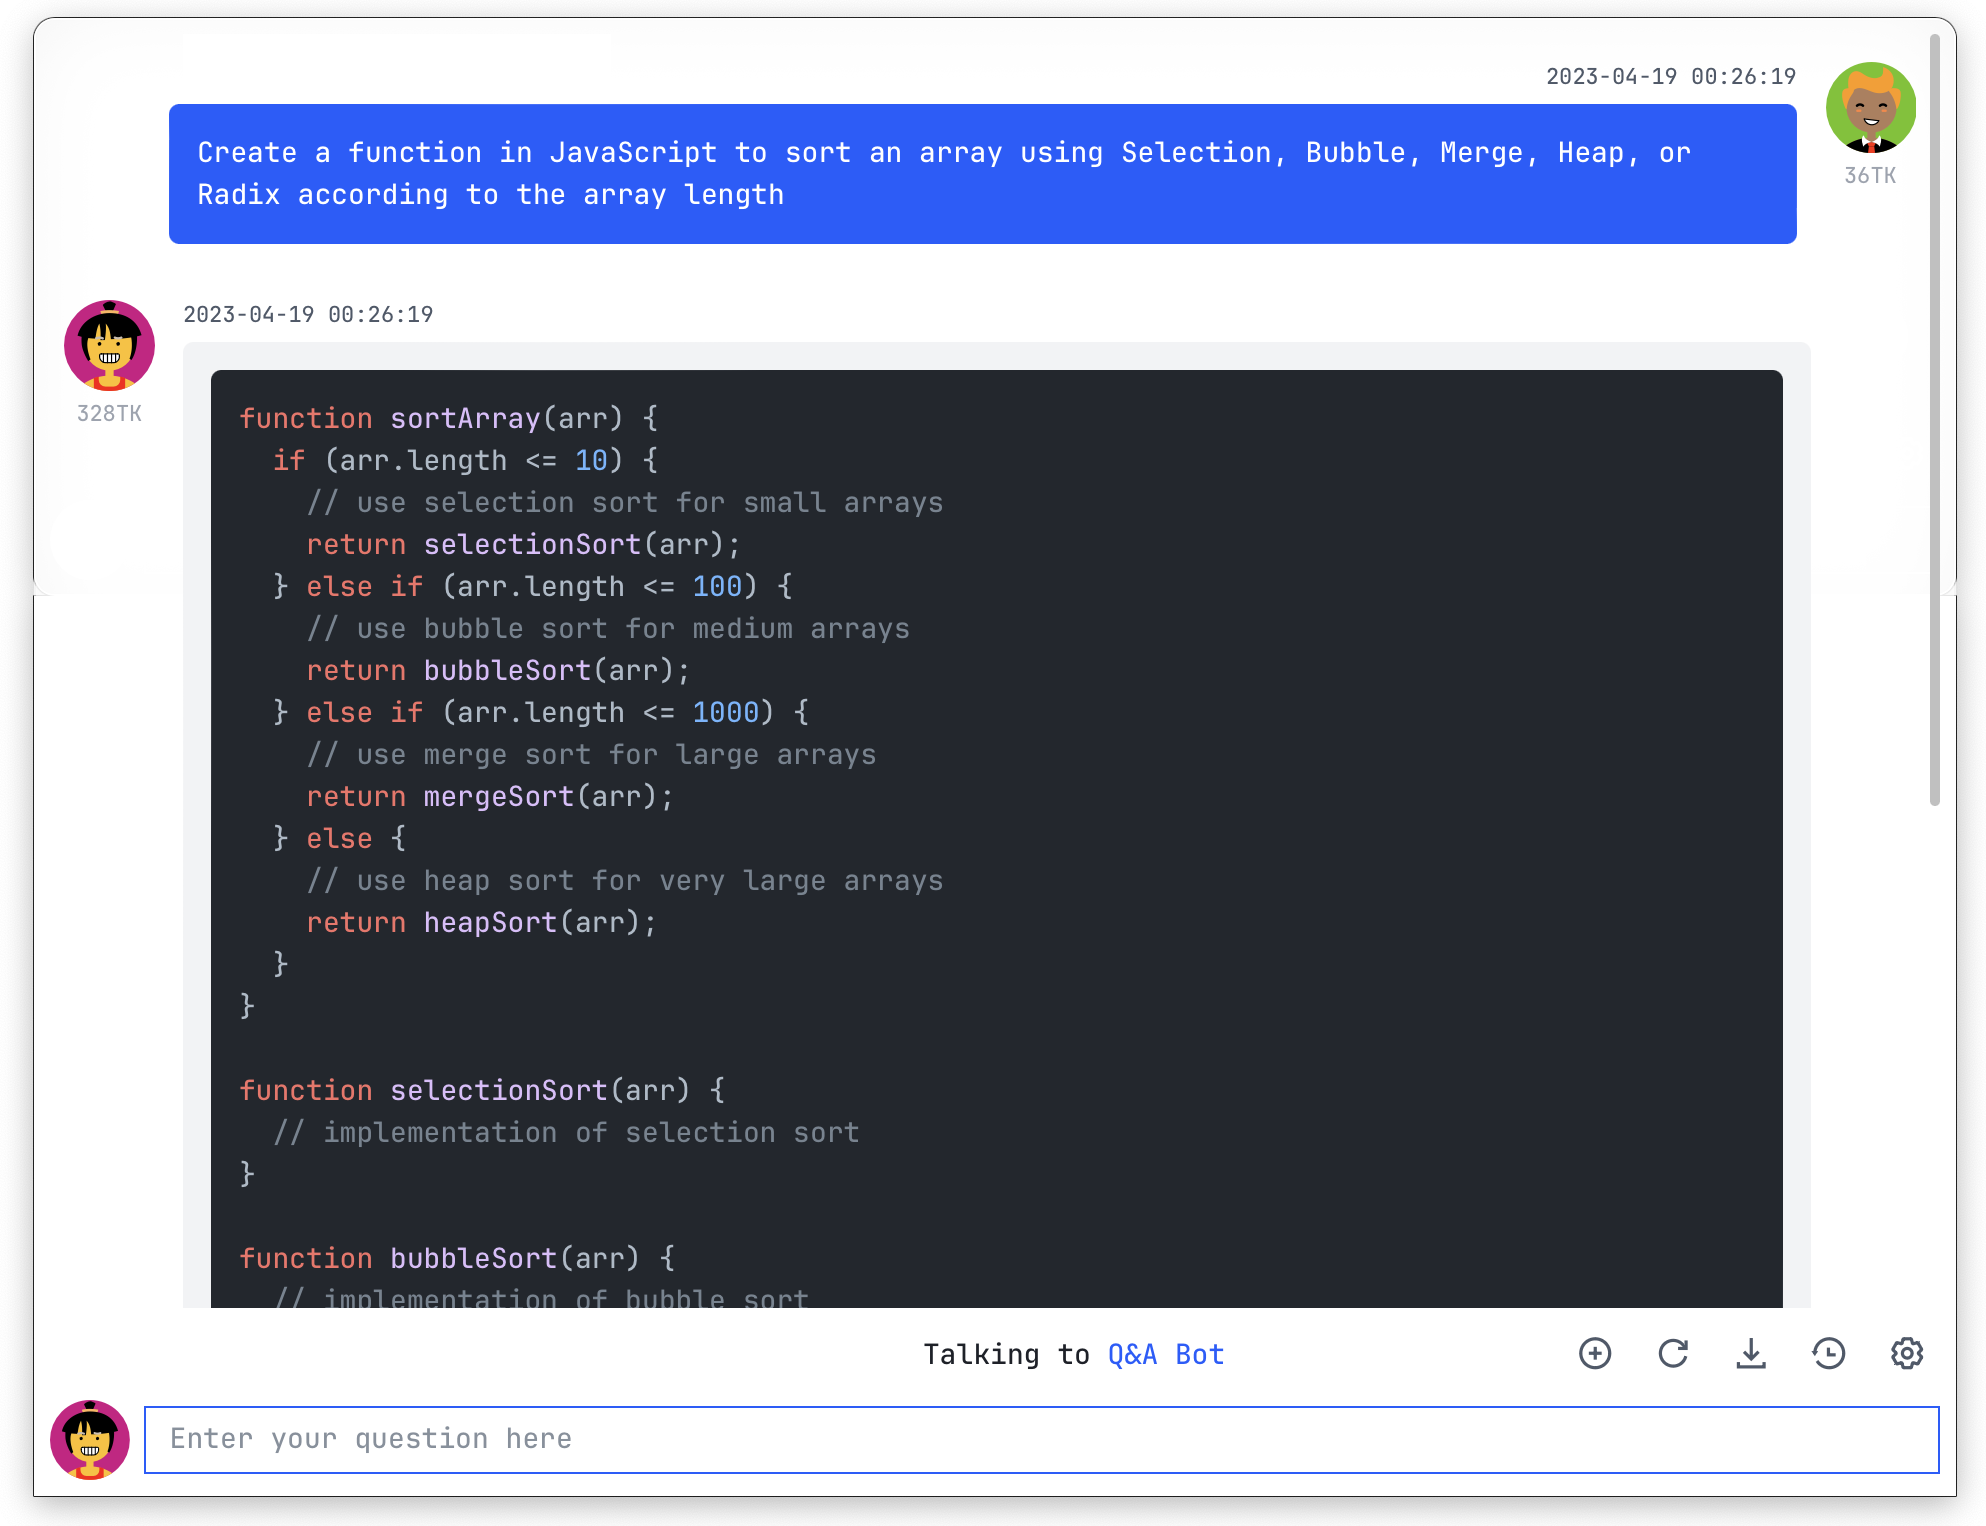1986x1526 pixels.
Task: Open settings via gear icon
Action: tap(1907, 1353)
